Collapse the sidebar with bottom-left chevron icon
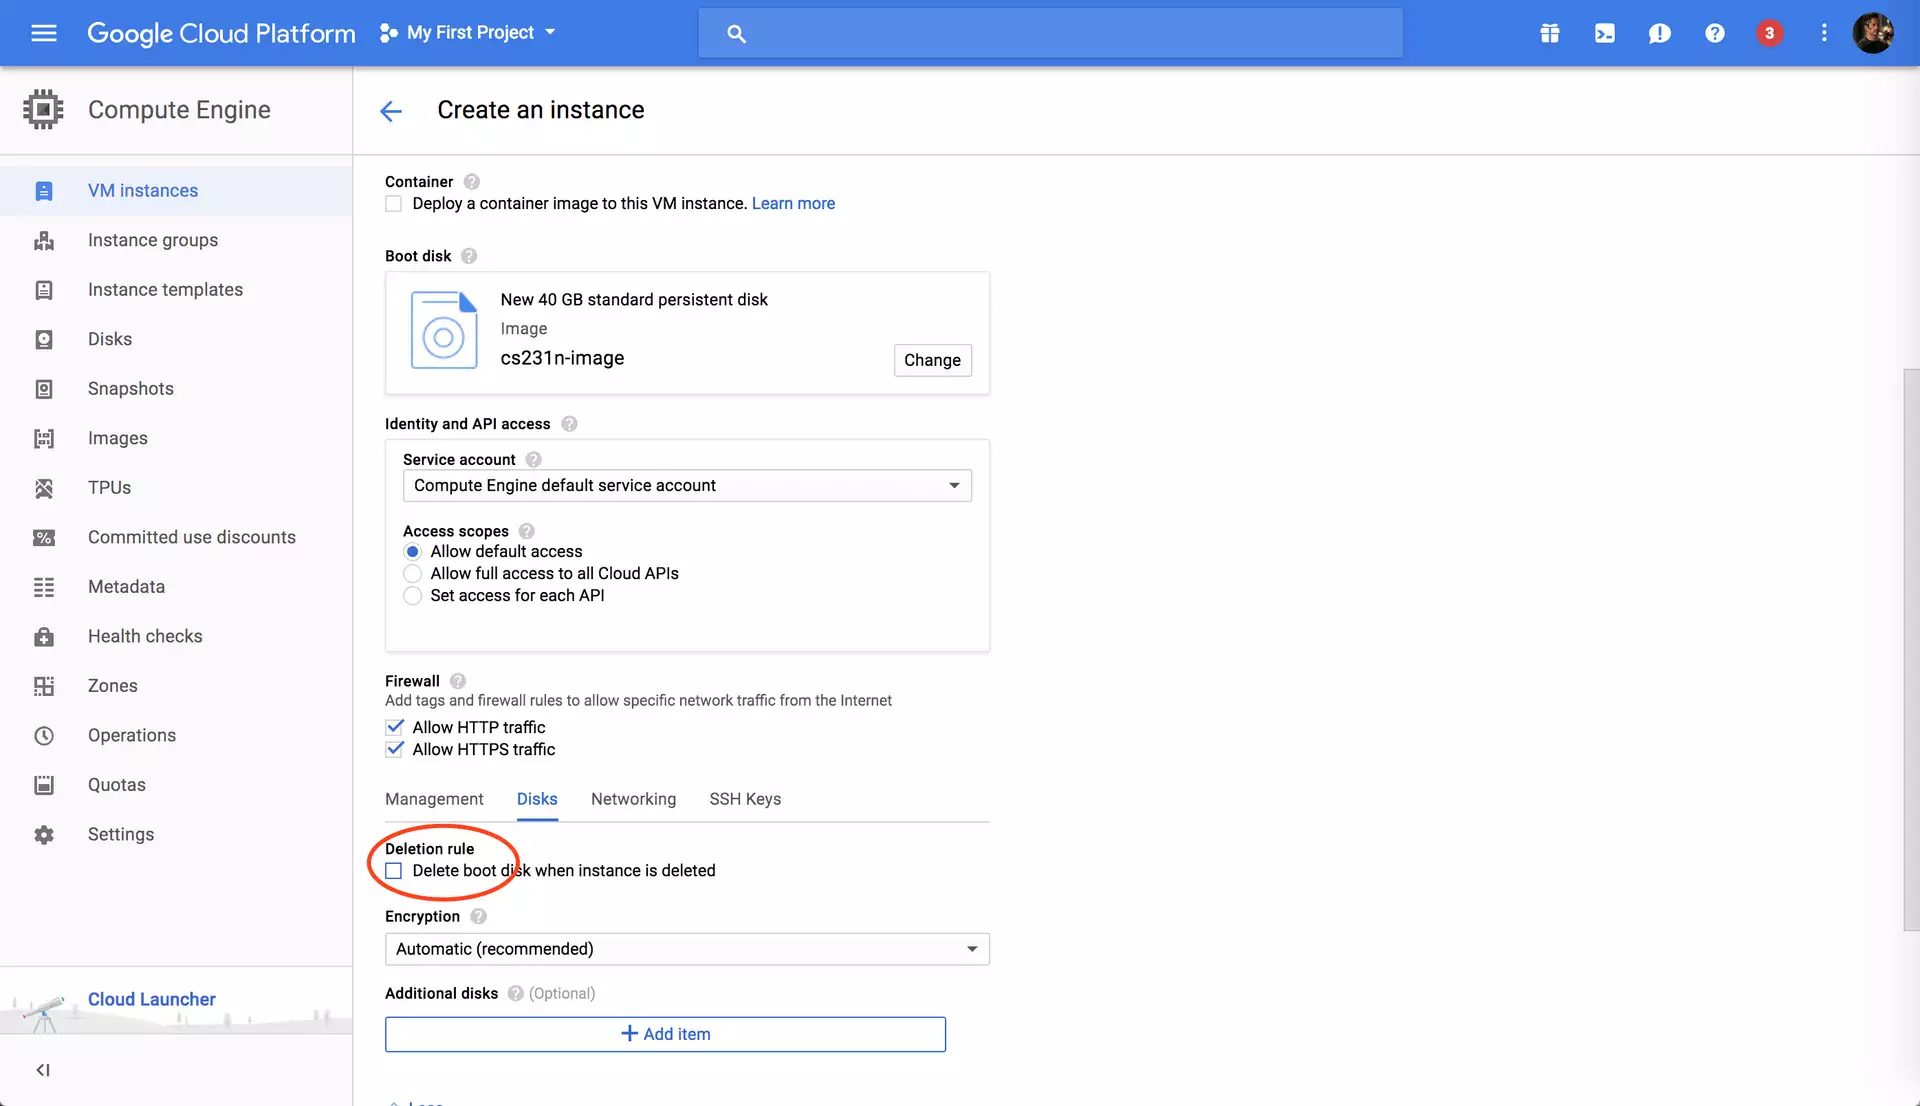Image resolution: width=1920 pixels, height=1106 pixels. 43,1070
